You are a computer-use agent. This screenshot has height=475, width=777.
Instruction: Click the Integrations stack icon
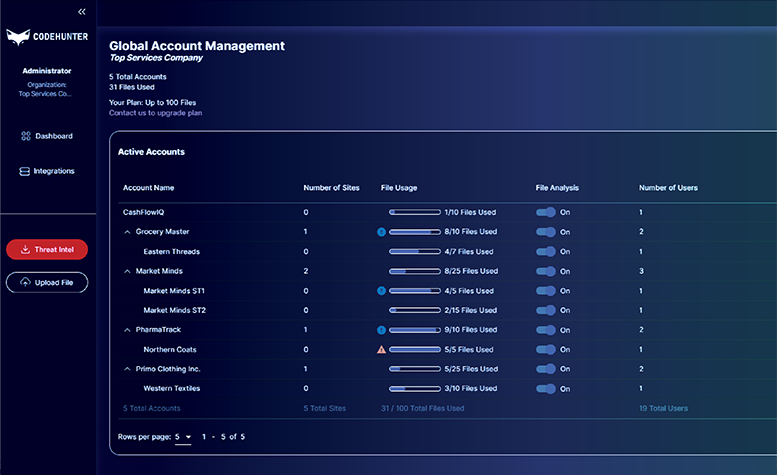point(24,171)
